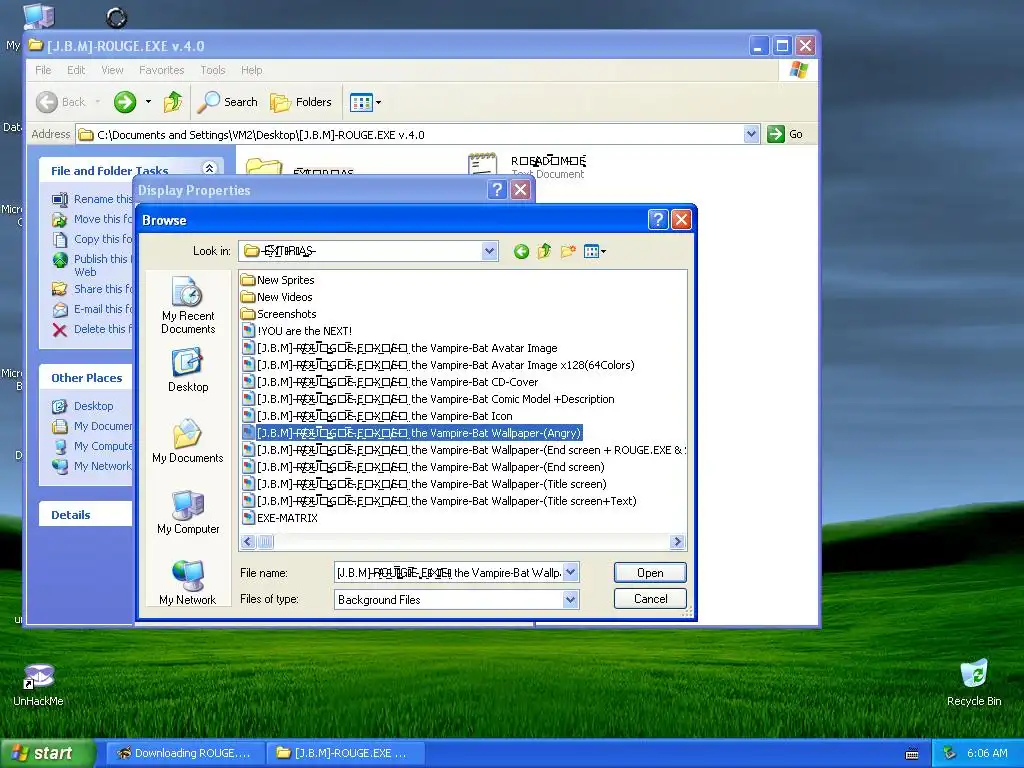
Task: Click the Start button
Action: coord(47,753)
